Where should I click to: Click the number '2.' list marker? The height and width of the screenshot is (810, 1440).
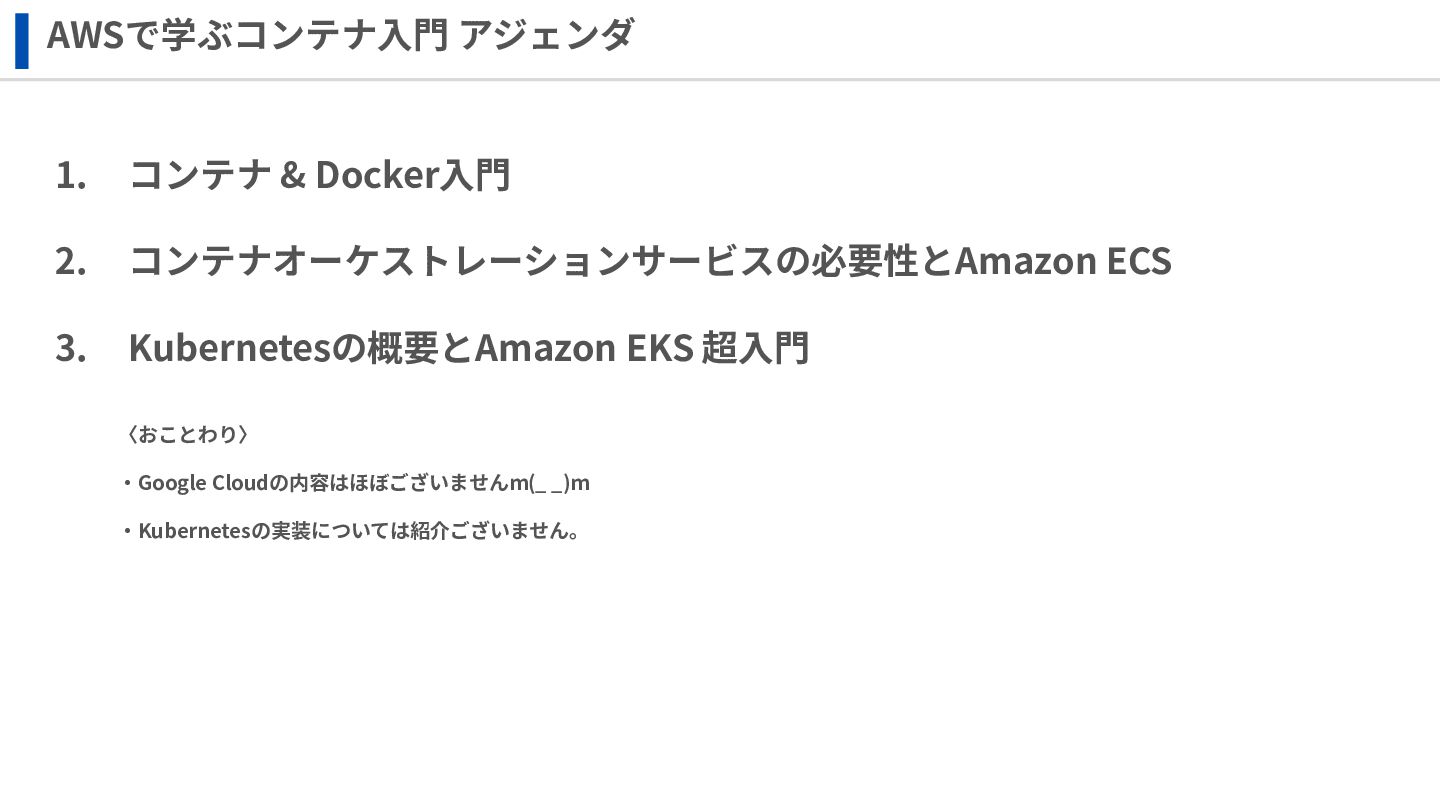[71, 261]
